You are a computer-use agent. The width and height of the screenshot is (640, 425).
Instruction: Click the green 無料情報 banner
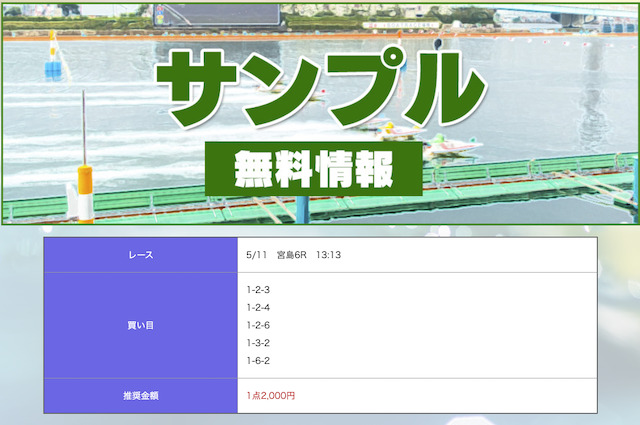click(x=314, y=172)
